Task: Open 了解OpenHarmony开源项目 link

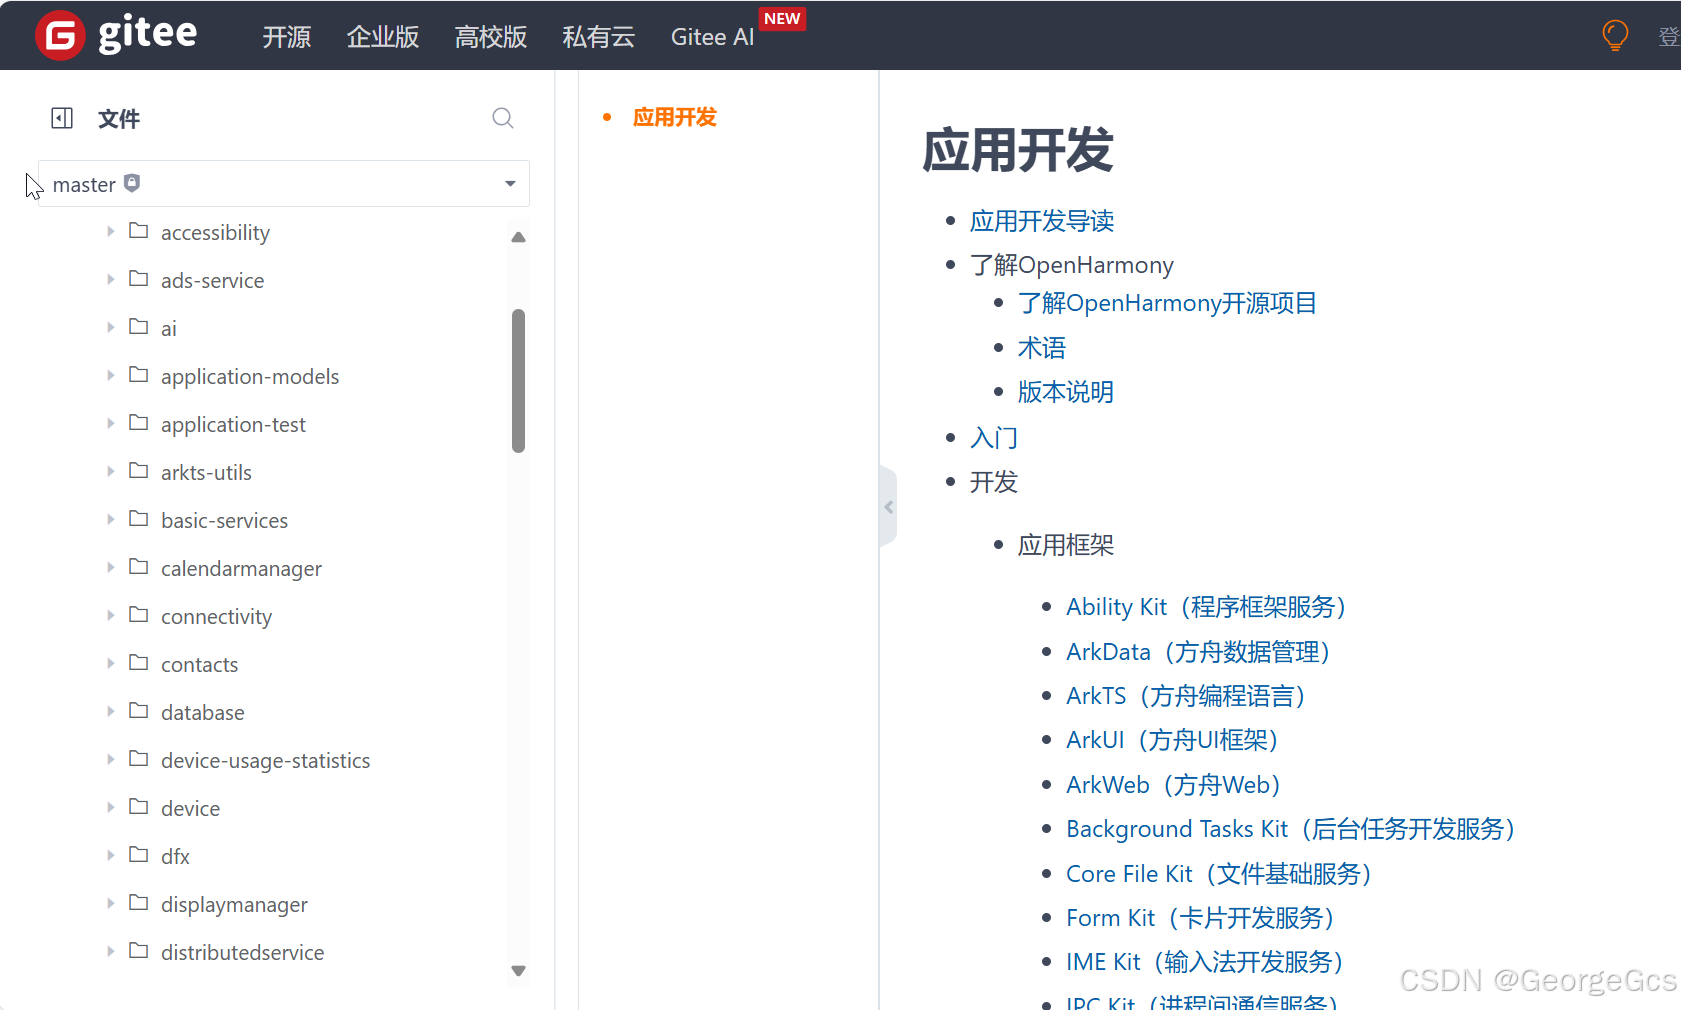Action: tap(1167, 303)
